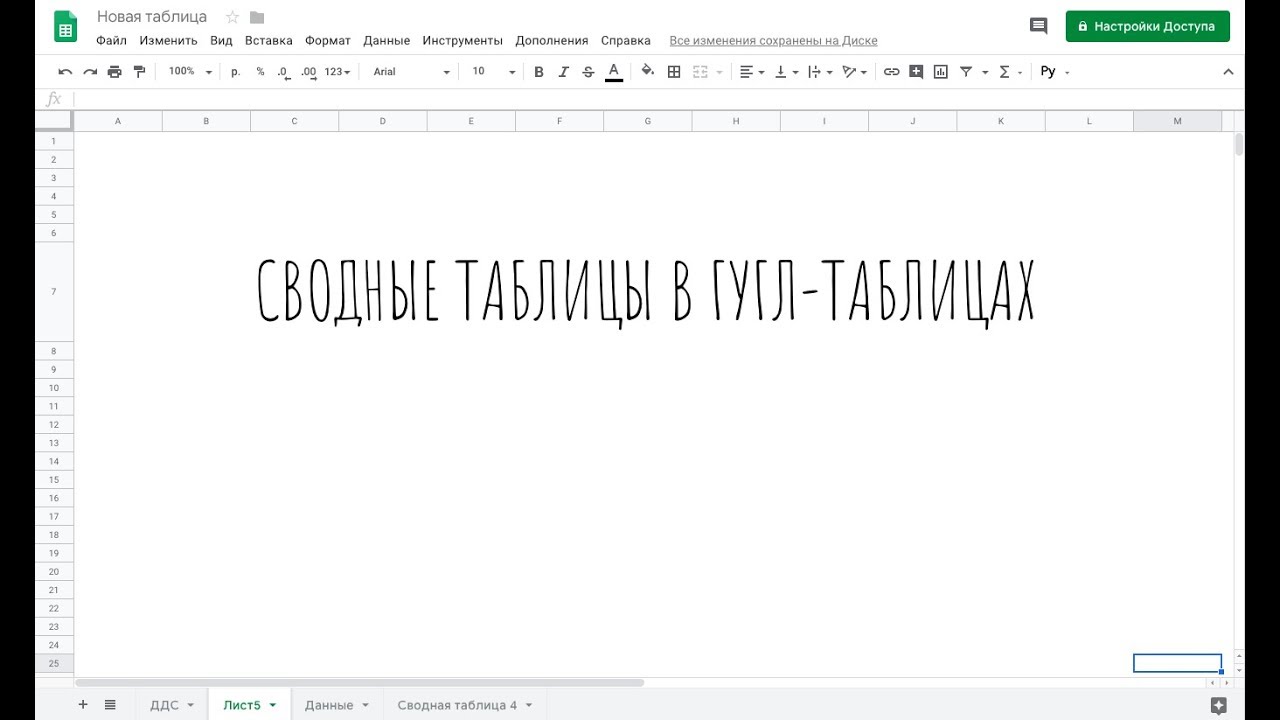Click 'Все изменения сохранены на Диске' link
Image resolution: width=1280 pixels, height=720 pixels.
point(773,41)
